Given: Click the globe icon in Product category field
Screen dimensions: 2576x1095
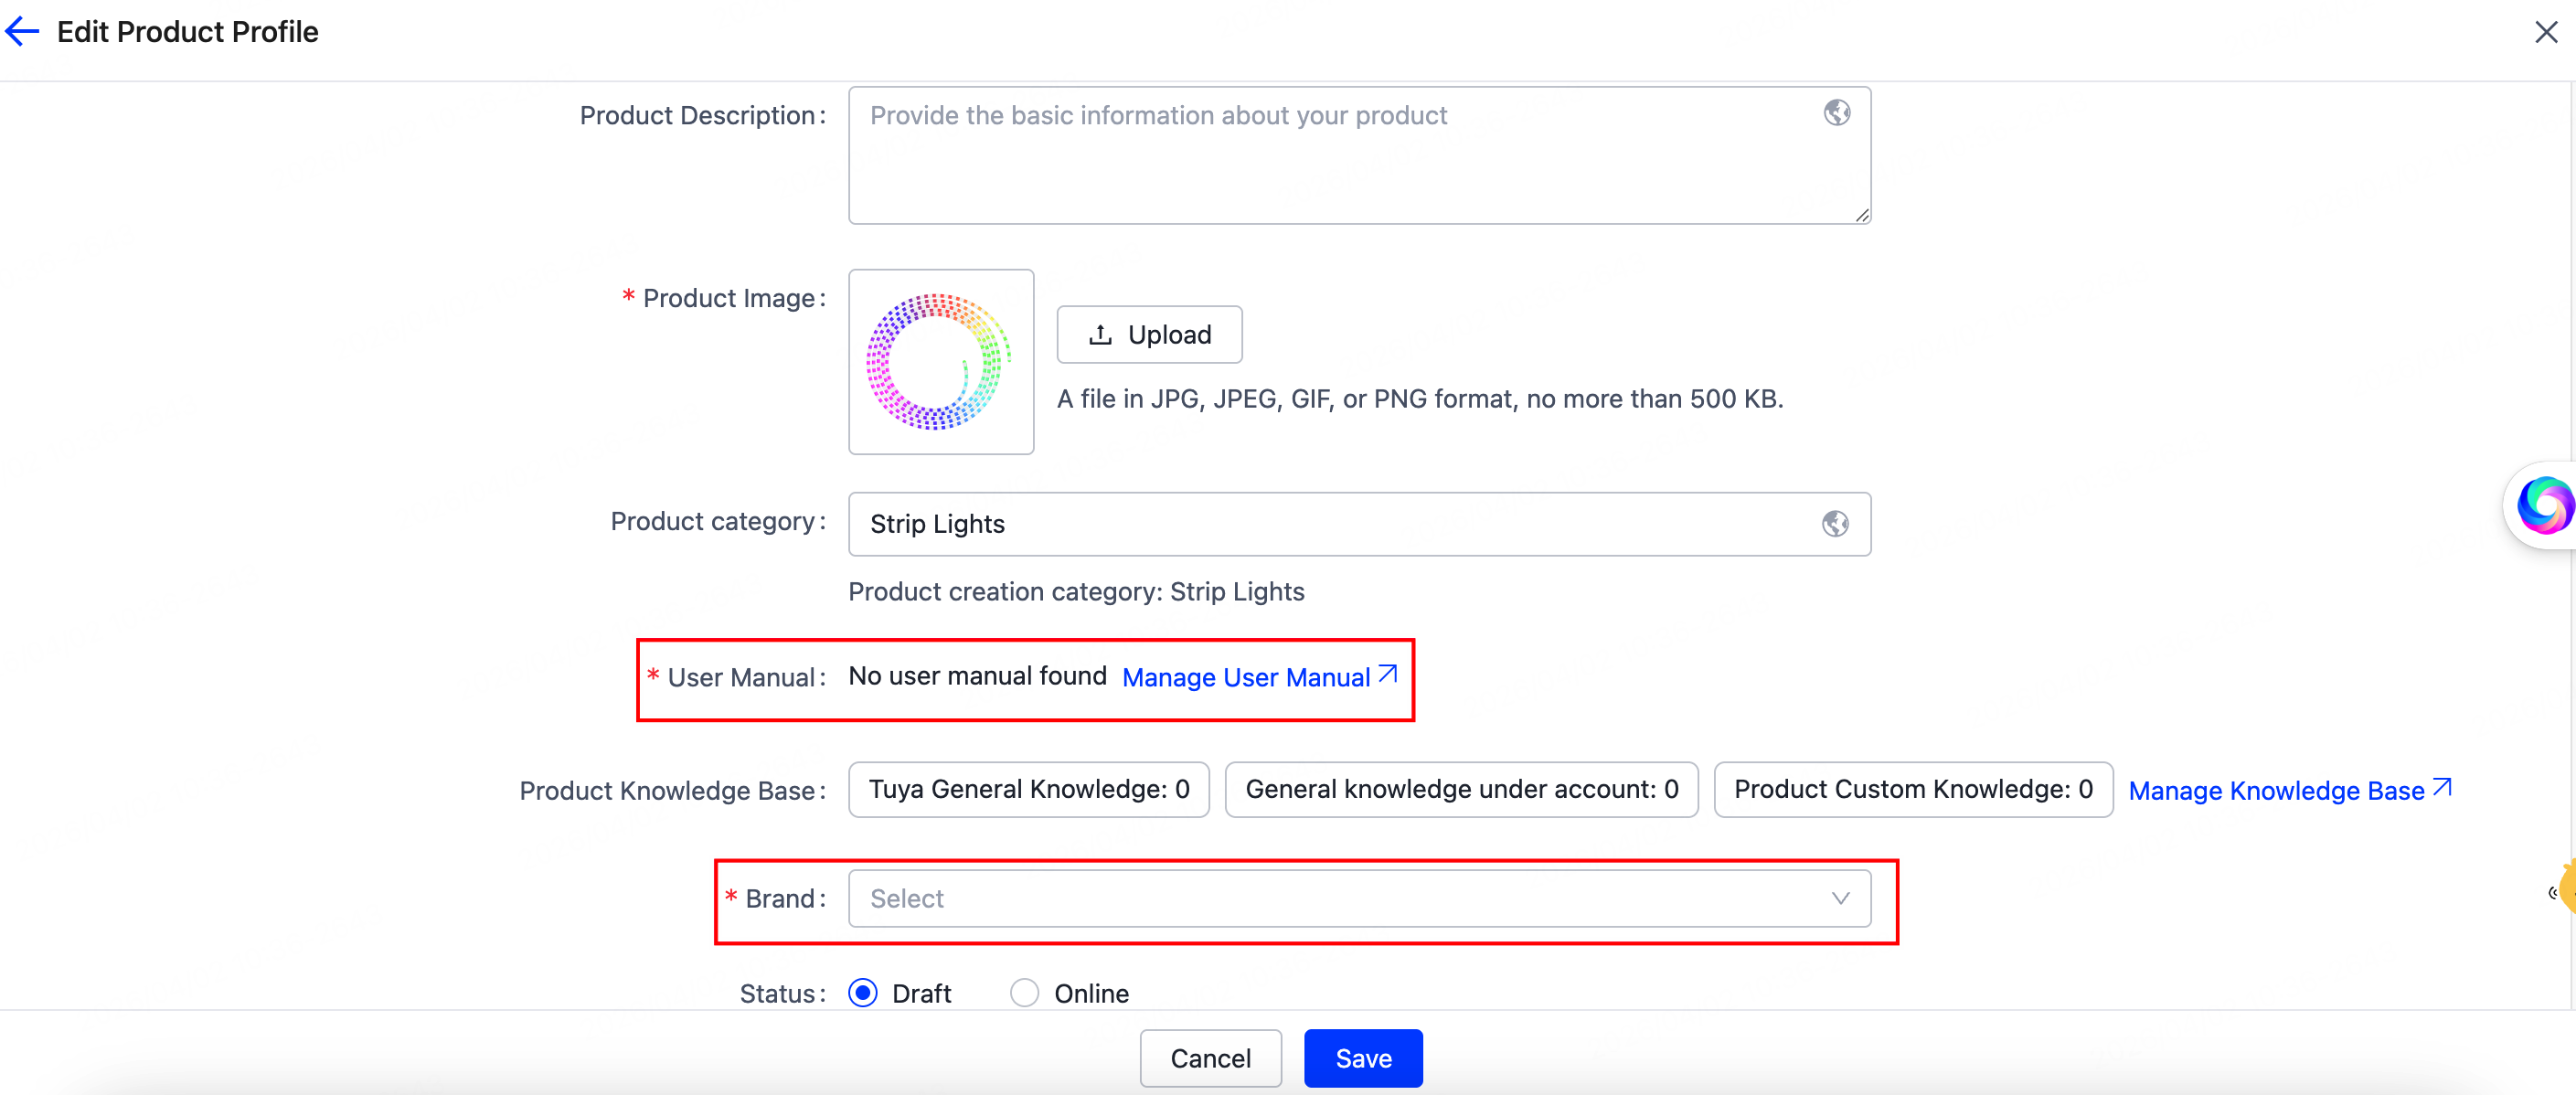Looking at the screenshot, I should [x=1834, y=523].
